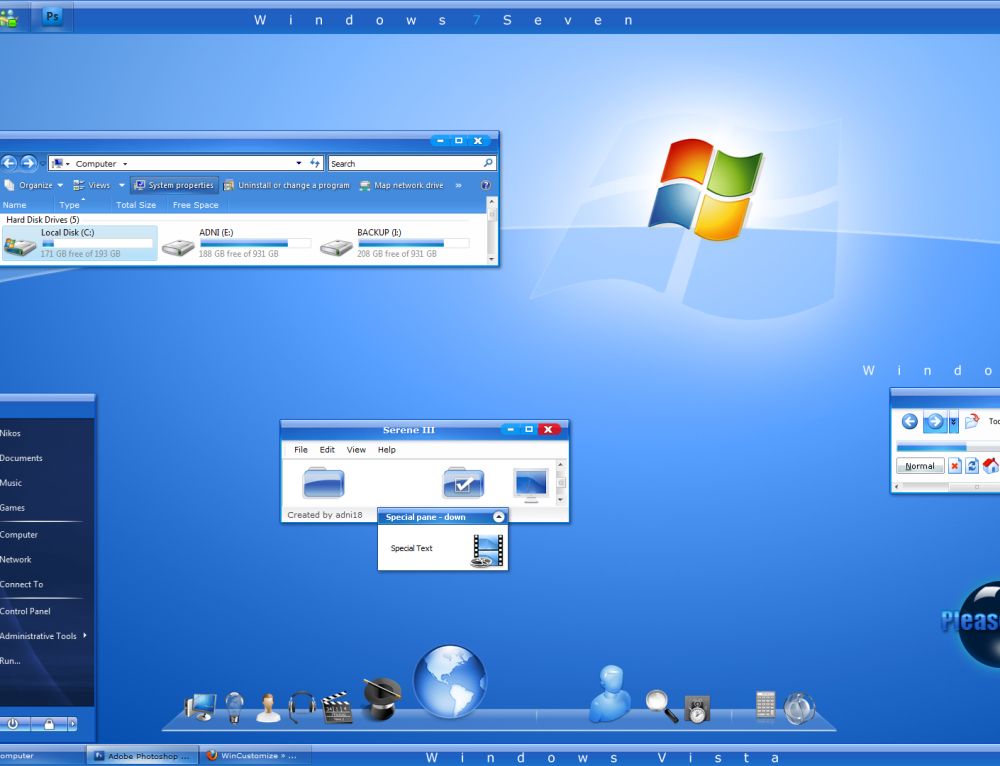Open the magician top hat dock icon
The height and width of the screenshot is (766, 1000).
tap(381, 699)
